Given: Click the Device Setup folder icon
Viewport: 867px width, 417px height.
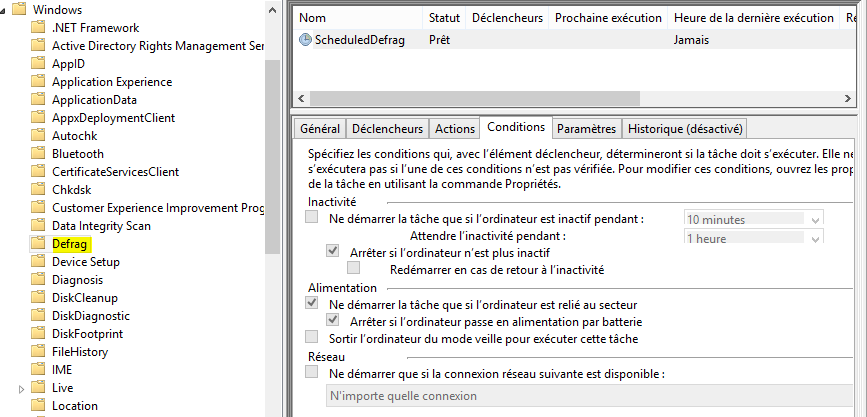Looking at the screenshot, I should [x=38, y=262].
